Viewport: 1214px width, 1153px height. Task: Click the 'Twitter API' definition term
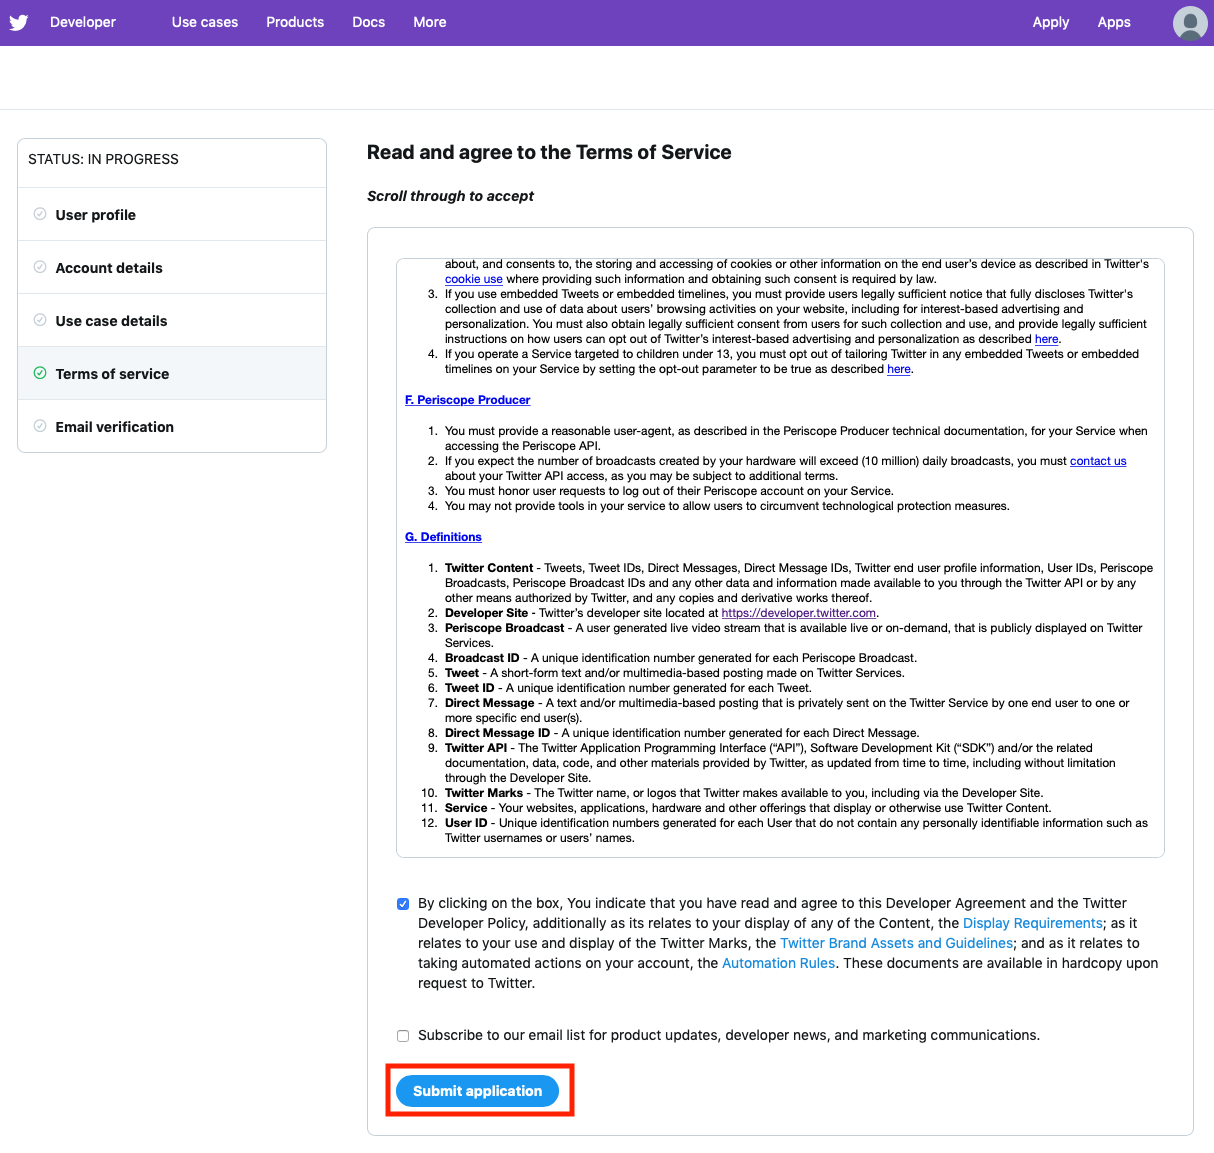[x=476, y=748]
